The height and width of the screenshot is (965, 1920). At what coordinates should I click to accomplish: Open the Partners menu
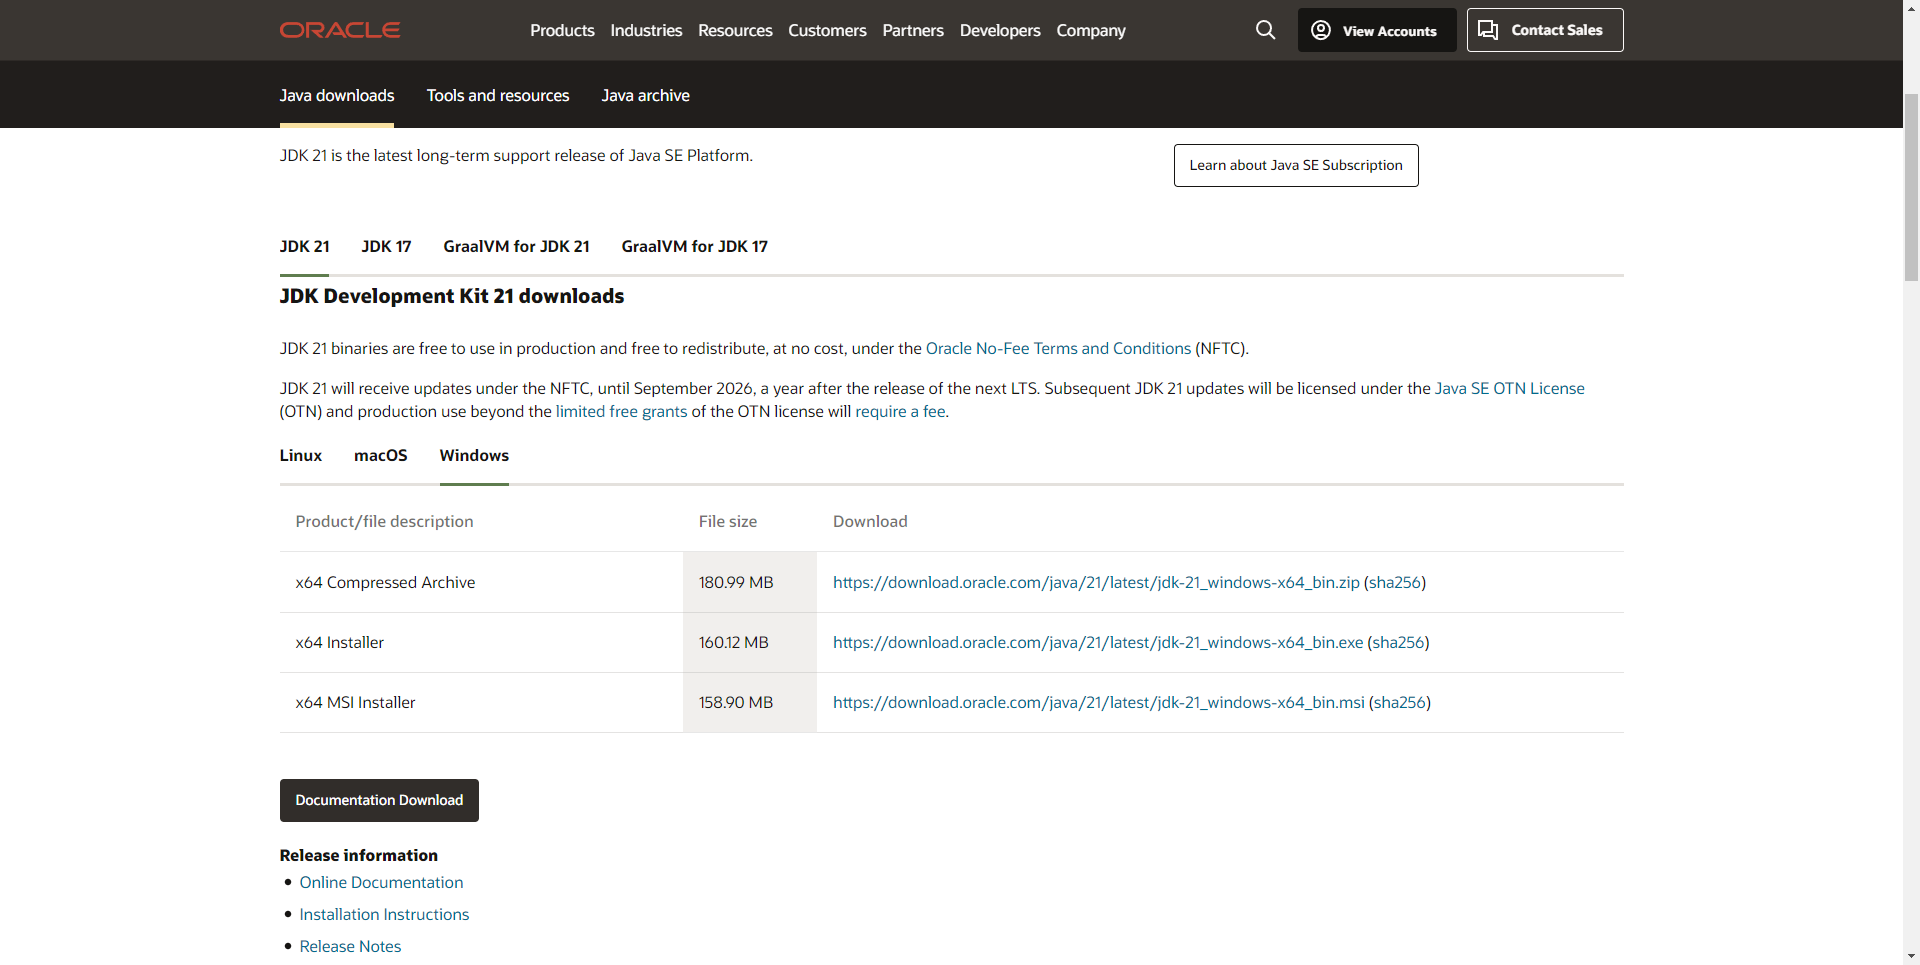tap(913, 30)
